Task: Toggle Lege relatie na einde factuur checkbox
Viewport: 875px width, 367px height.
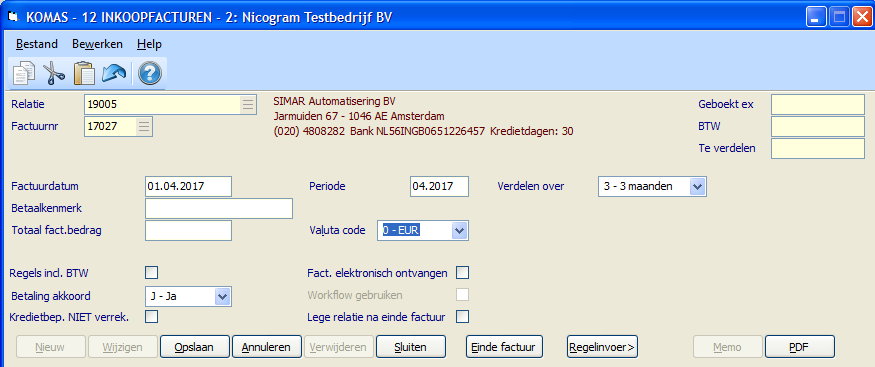Action: (x=463, y=317)
